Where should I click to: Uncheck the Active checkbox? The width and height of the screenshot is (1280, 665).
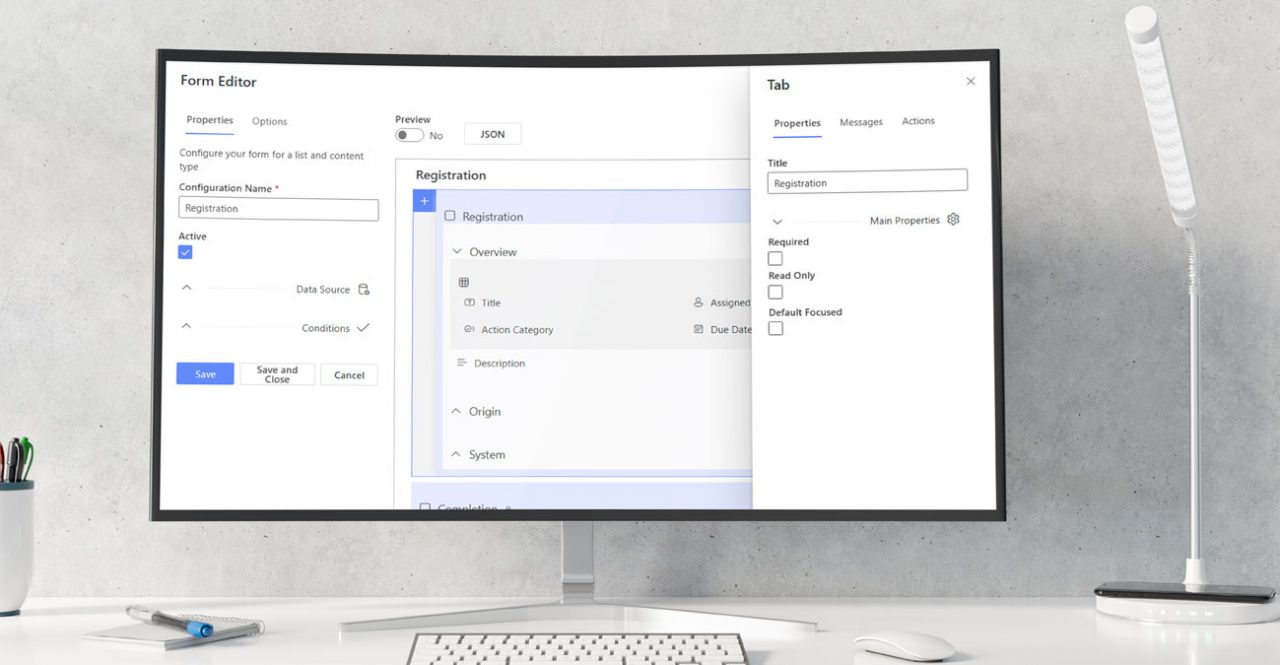[185, 252]
